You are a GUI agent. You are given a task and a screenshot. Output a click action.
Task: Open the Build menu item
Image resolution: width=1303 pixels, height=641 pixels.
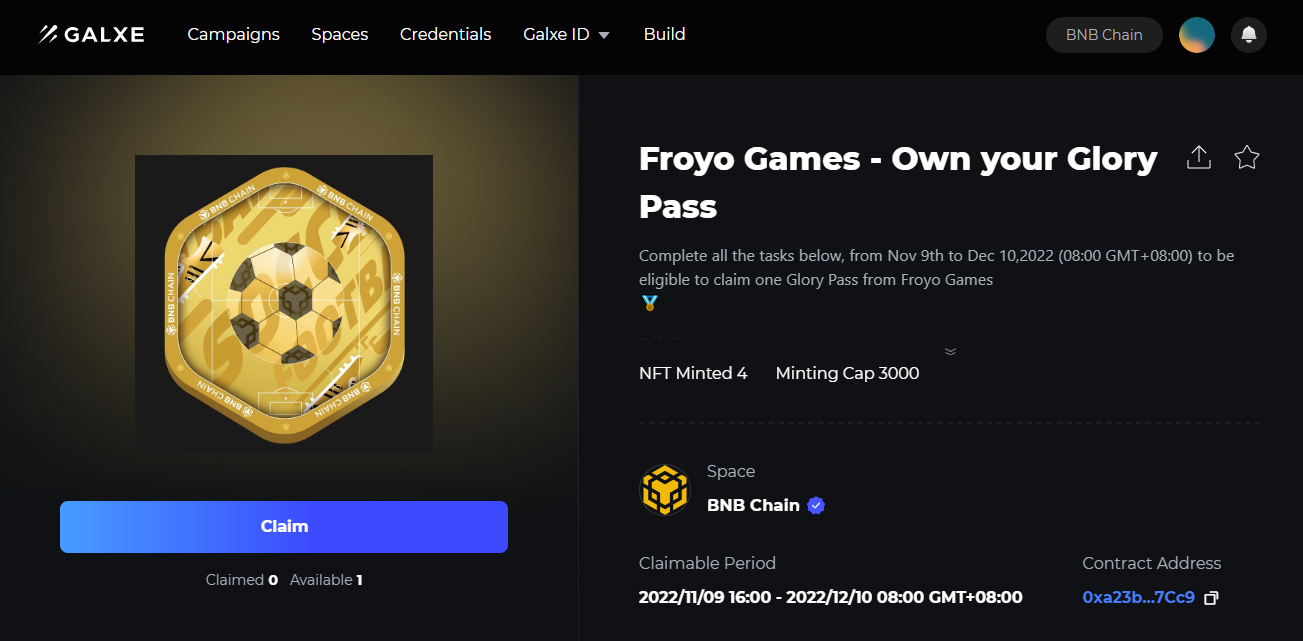664,34
